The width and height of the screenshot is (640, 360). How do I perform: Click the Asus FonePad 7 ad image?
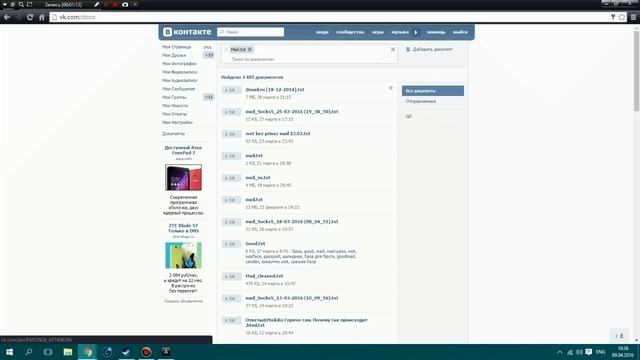(183, 178)
